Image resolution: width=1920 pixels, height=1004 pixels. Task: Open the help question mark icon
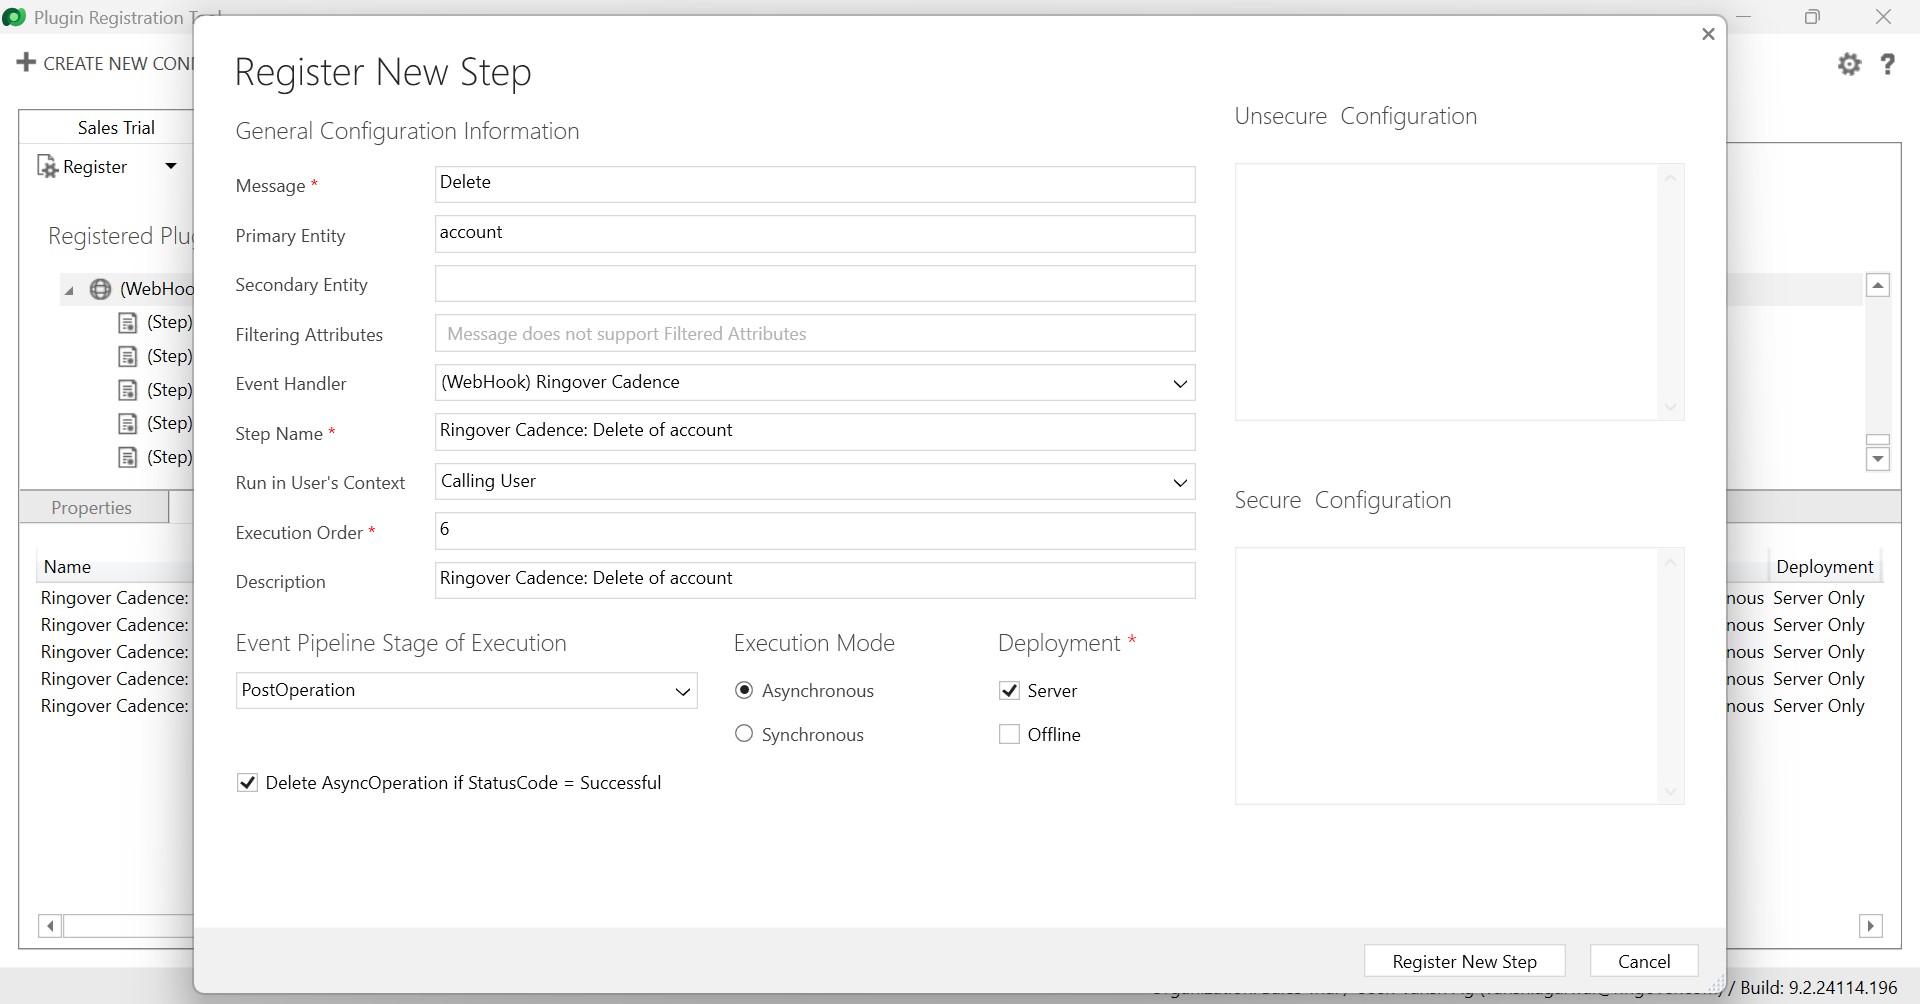click(x=1887, y=64)
